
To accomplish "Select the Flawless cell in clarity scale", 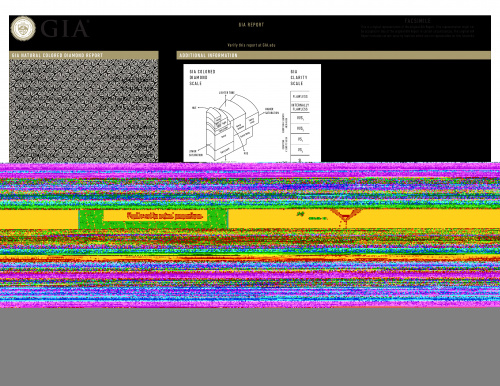I will click(300, 96).
